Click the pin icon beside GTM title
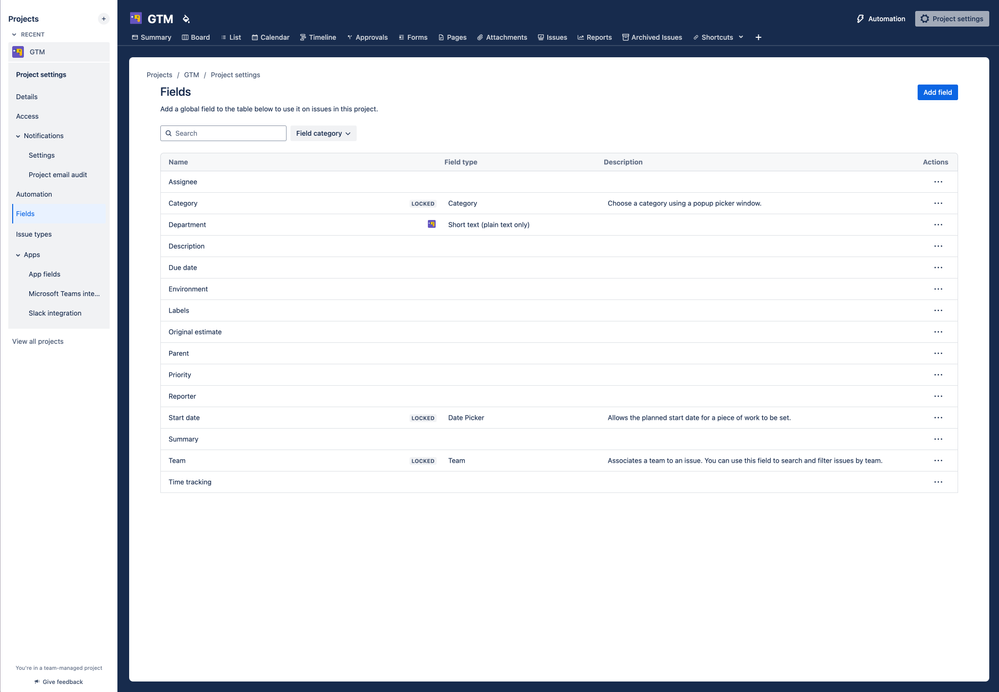Screen dimensions: 999x692 coord(186,19)
